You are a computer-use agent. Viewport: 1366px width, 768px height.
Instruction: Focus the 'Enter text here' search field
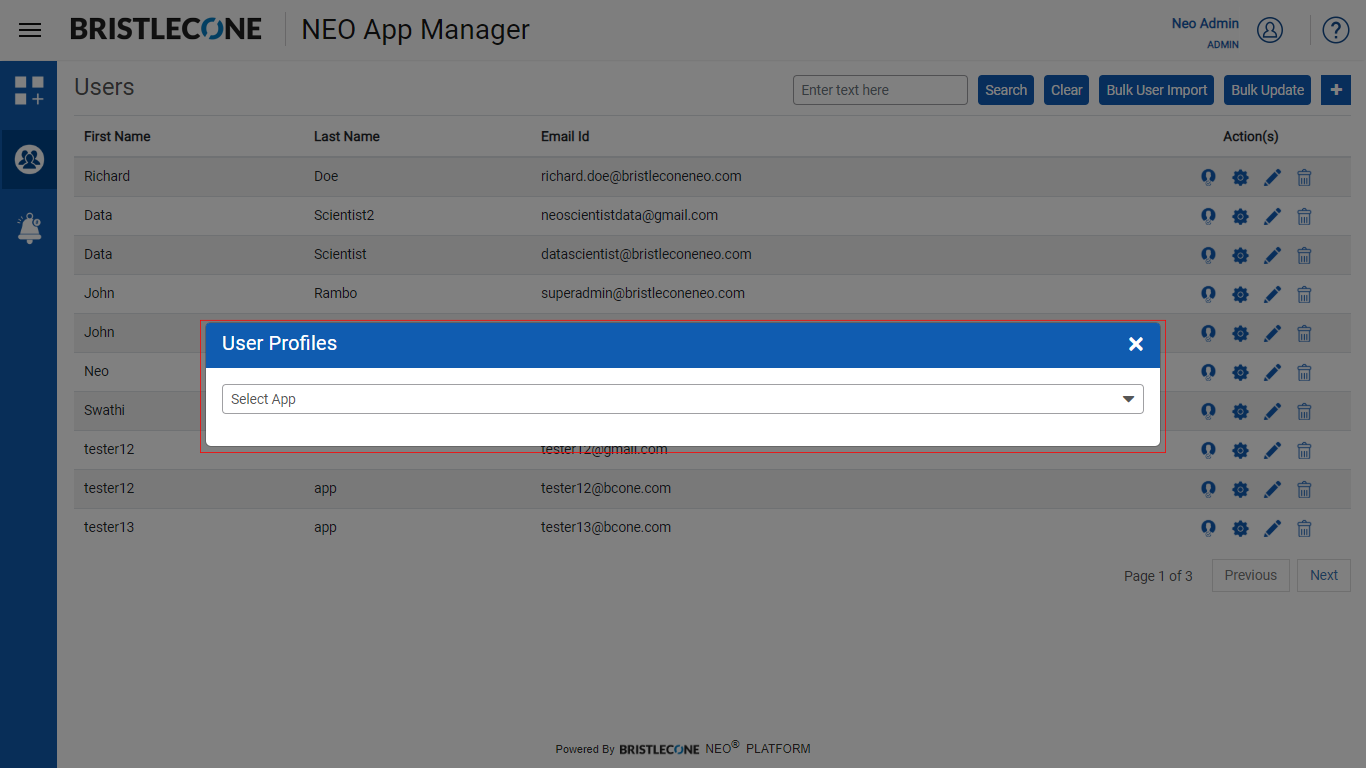pyautogui.click(x=880, y=90)
